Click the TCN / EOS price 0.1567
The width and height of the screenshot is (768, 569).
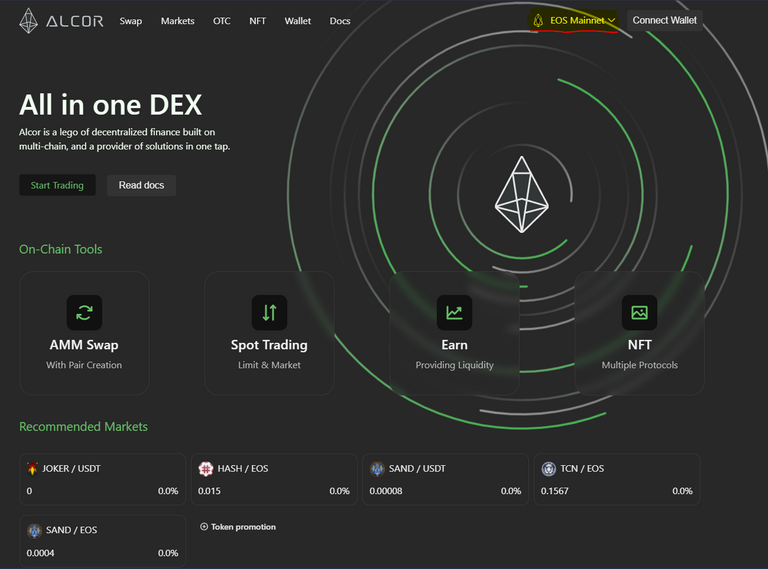pos(554,491)
